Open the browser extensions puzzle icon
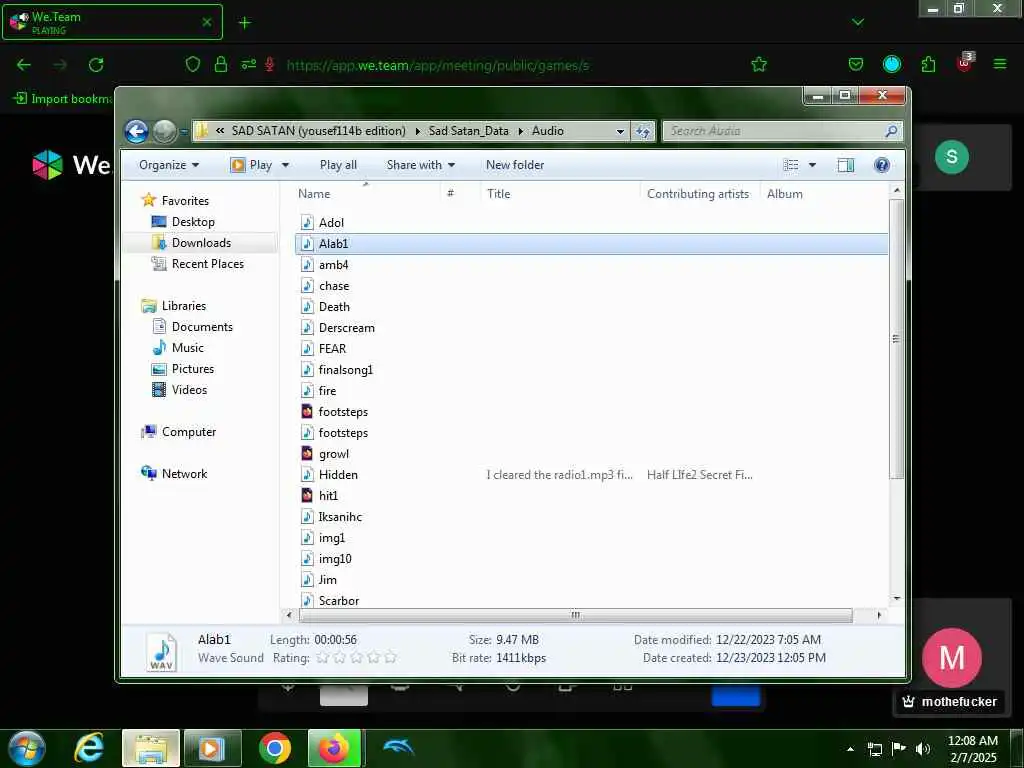The height and width of the screenshot is (768, 1024). click(928, 65)
